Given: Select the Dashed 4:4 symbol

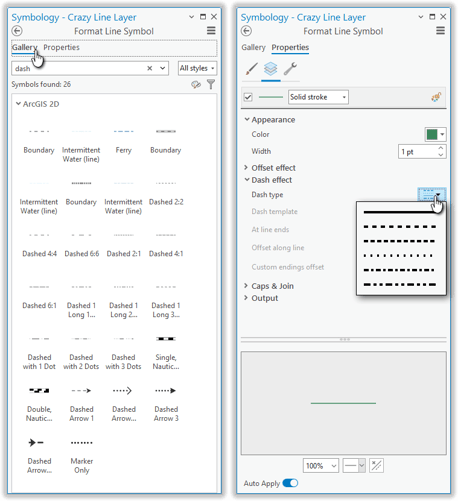Looking at the screenshot, I should (39, 245).
